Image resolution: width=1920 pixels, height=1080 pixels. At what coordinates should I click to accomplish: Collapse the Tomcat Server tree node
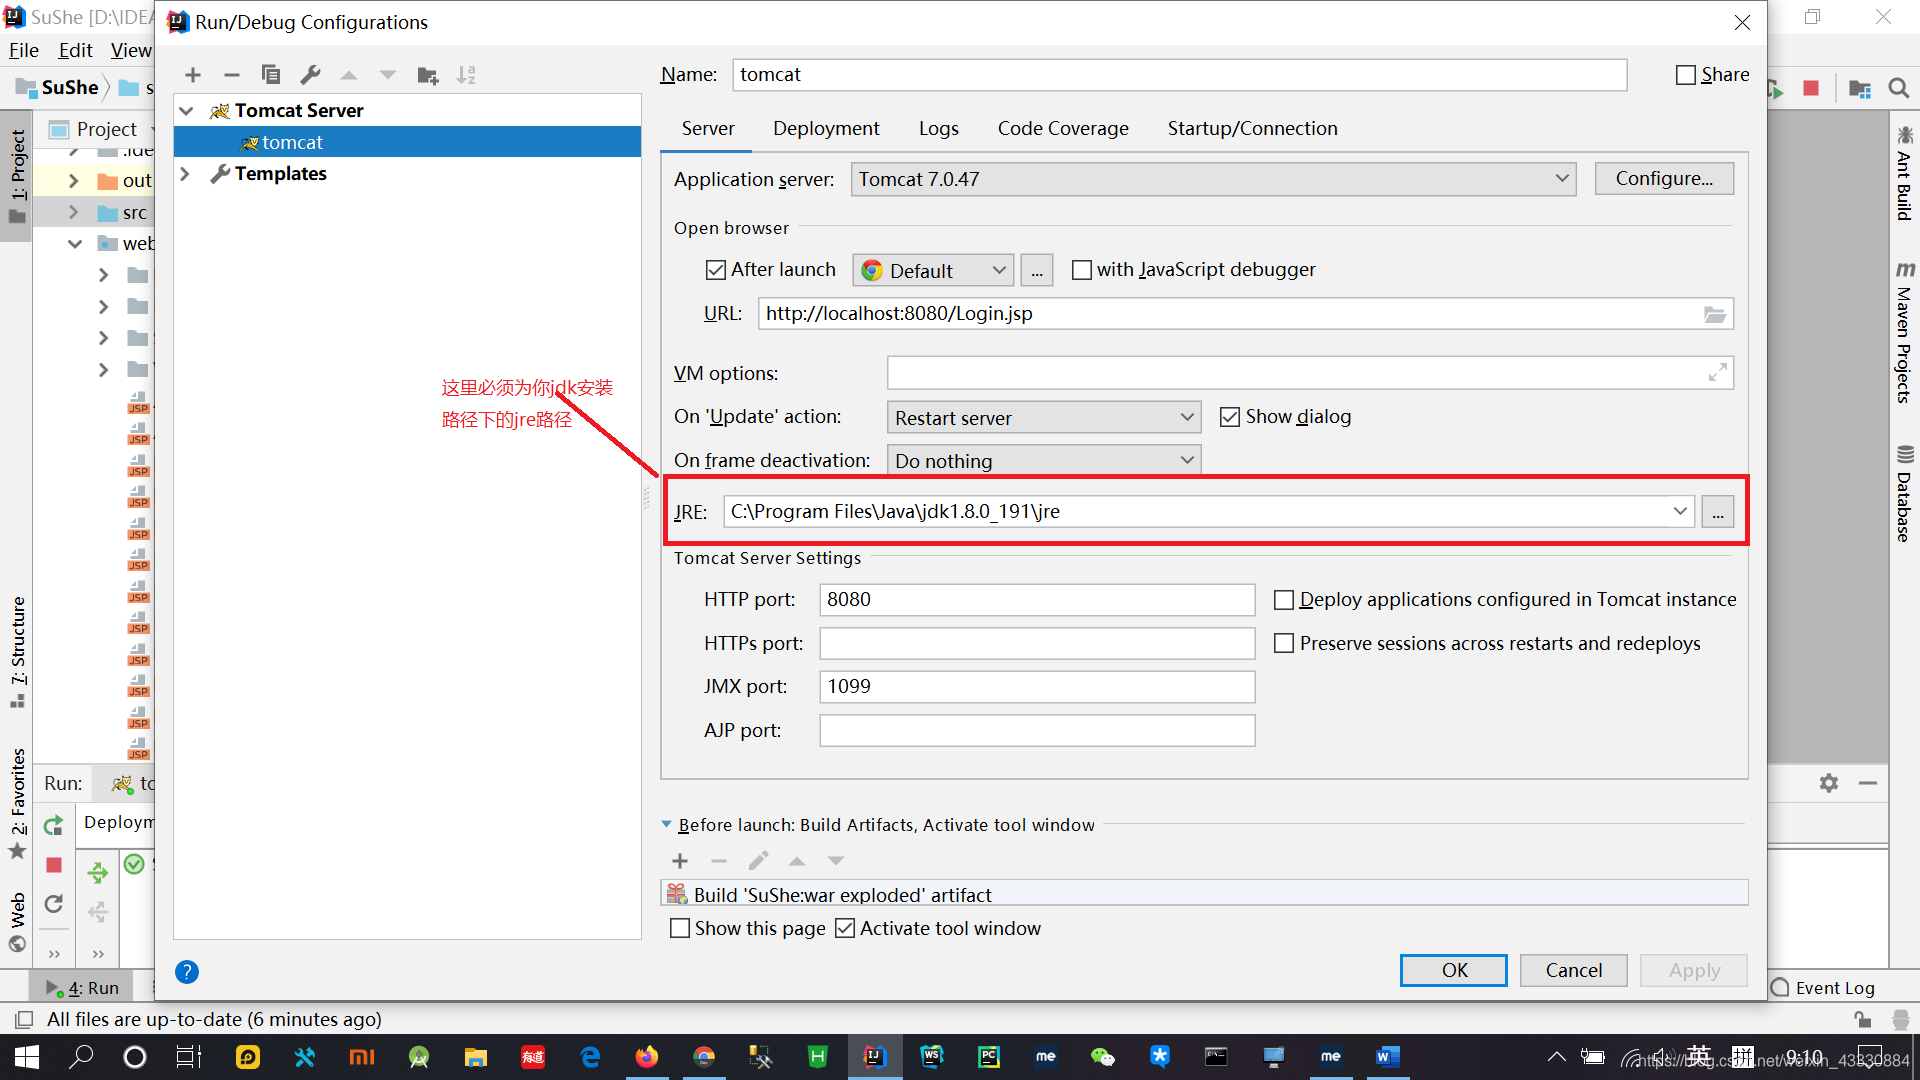[186, 110]
